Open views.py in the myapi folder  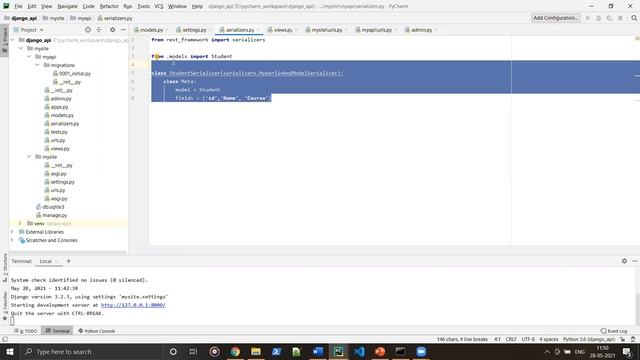(60, 149)
